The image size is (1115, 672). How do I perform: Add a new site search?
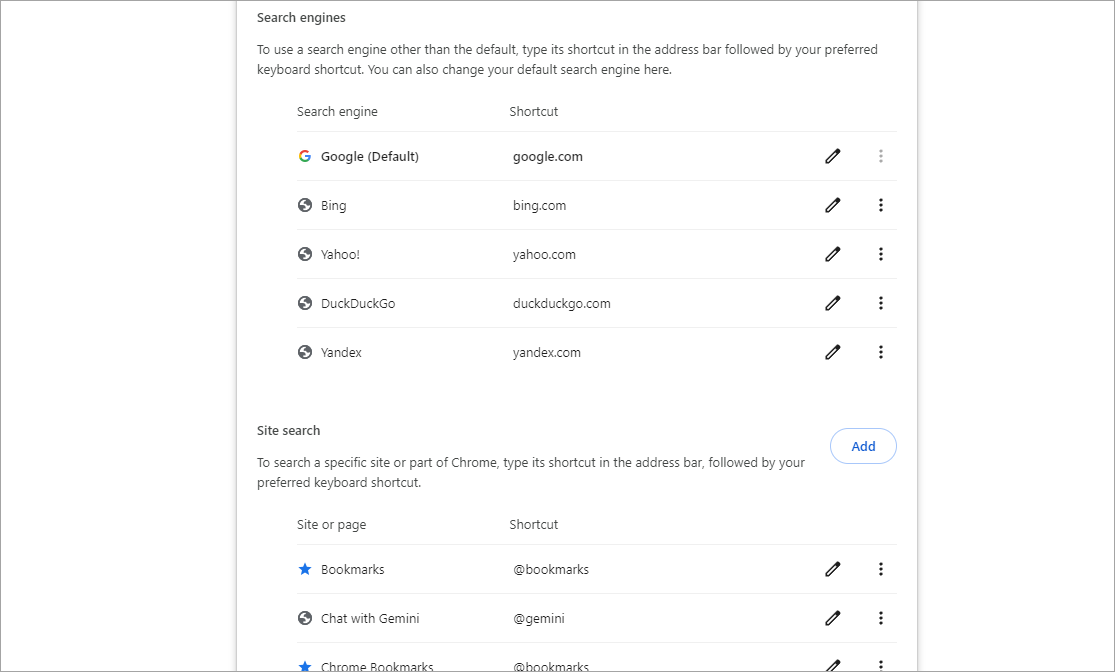[863, 447]
